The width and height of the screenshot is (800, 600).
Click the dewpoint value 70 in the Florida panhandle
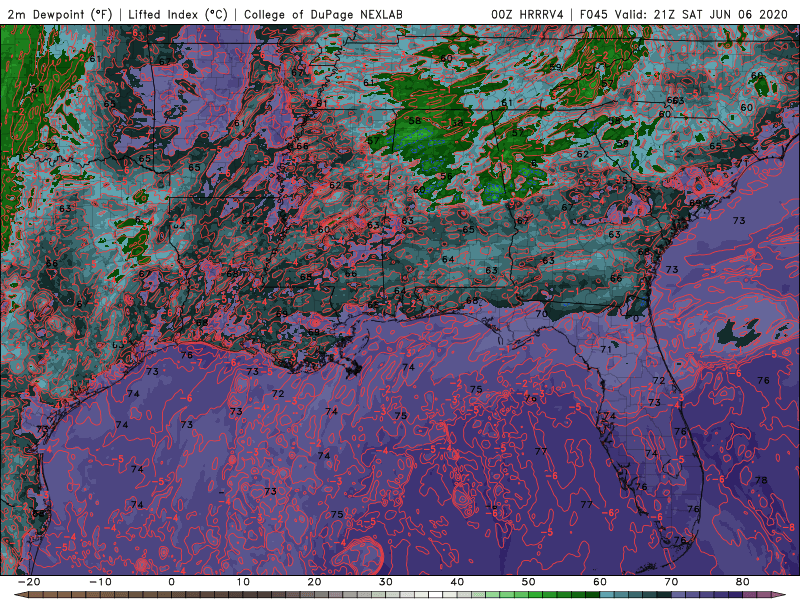click(x=541, y=313)
